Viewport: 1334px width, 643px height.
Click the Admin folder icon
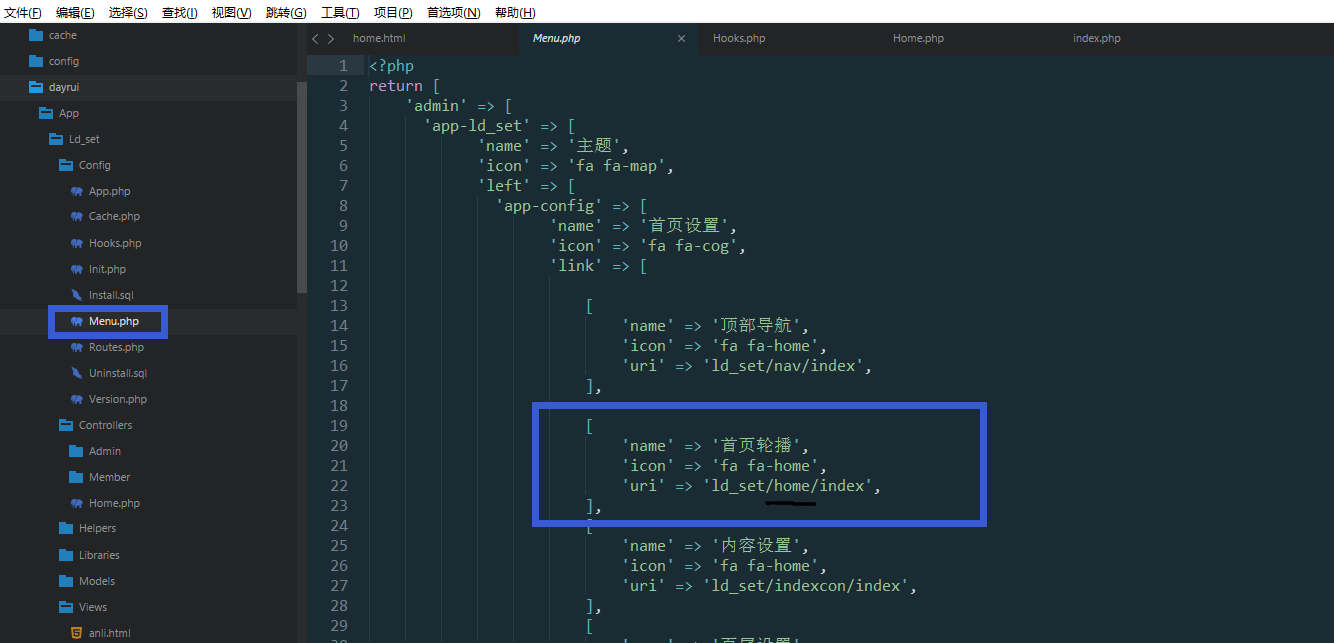(x=76, y=451)
